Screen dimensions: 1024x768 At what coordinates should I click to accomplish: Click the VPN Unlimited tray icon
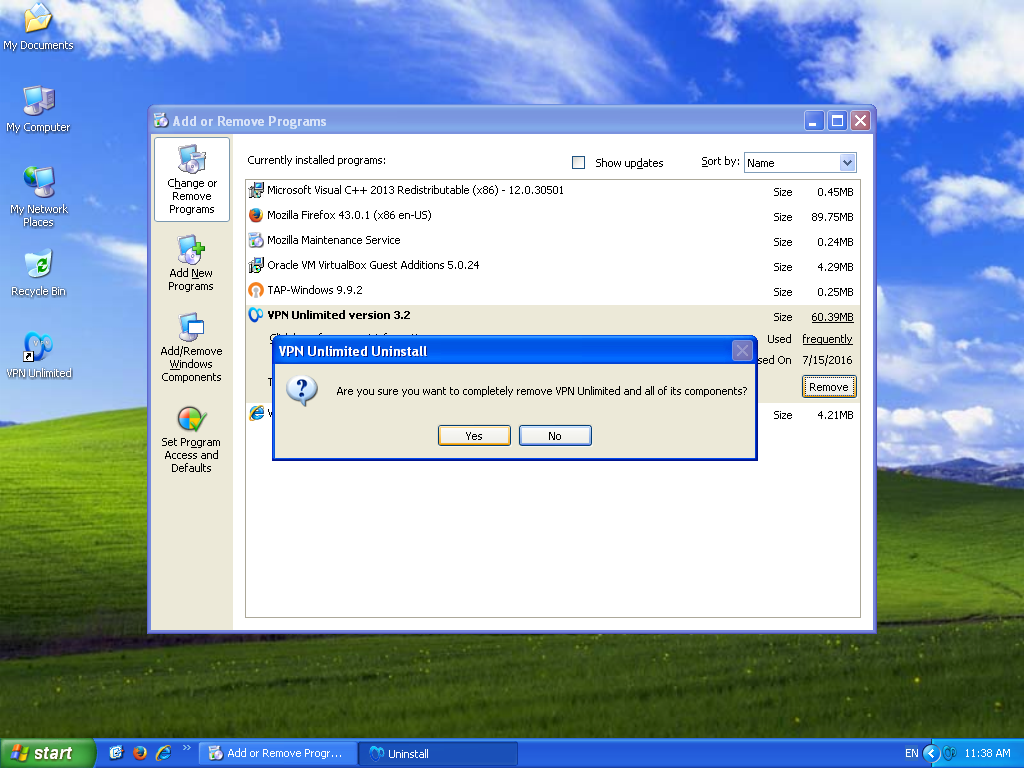point(950,753)
